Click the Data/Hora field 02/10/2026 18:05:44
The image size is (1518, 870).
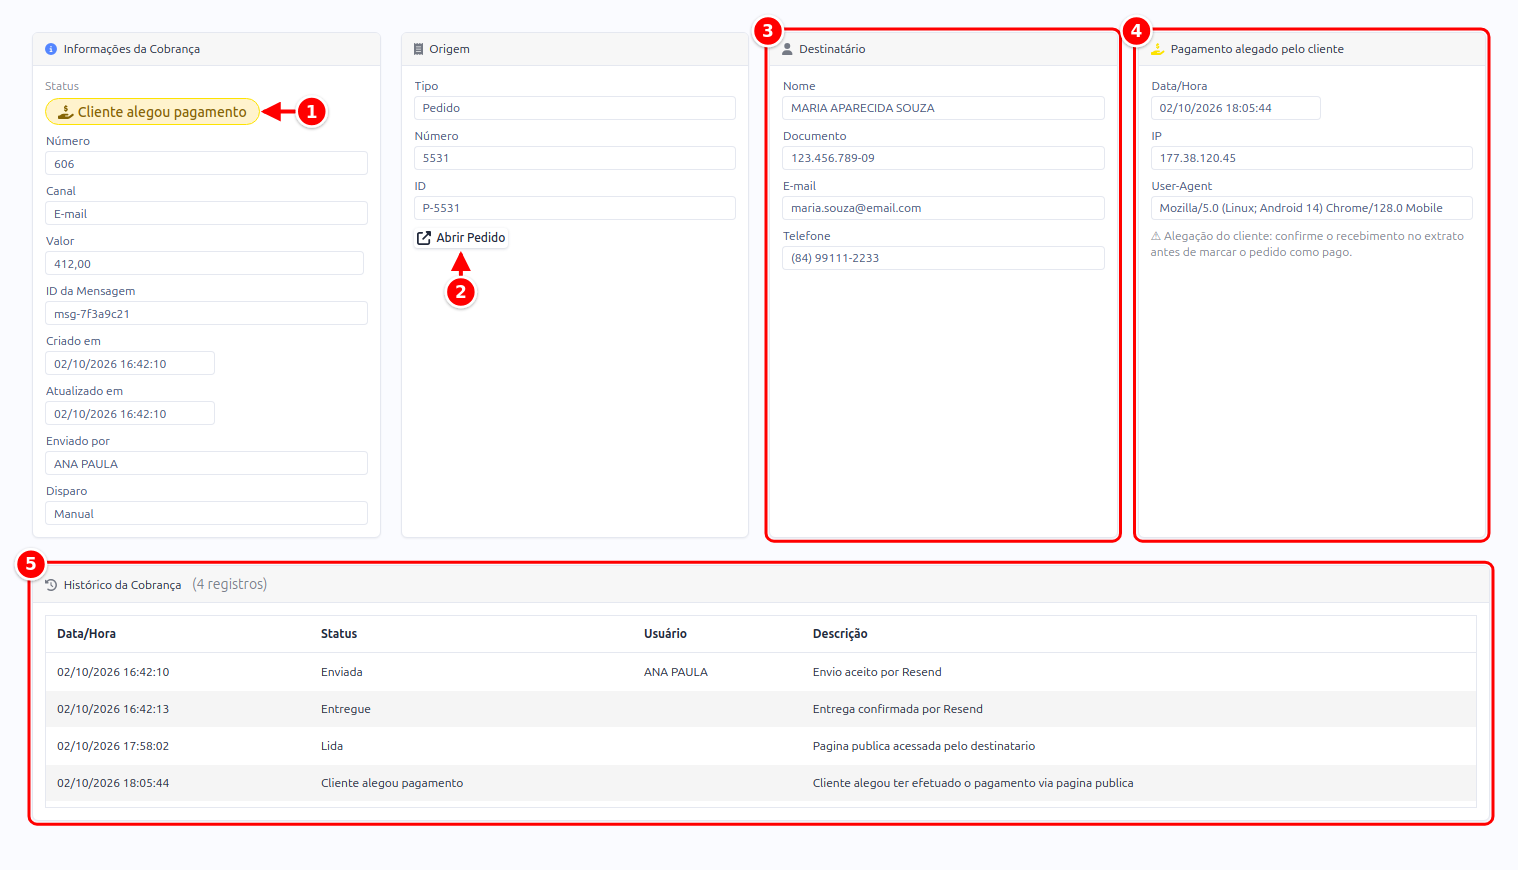click(1236, 108)
